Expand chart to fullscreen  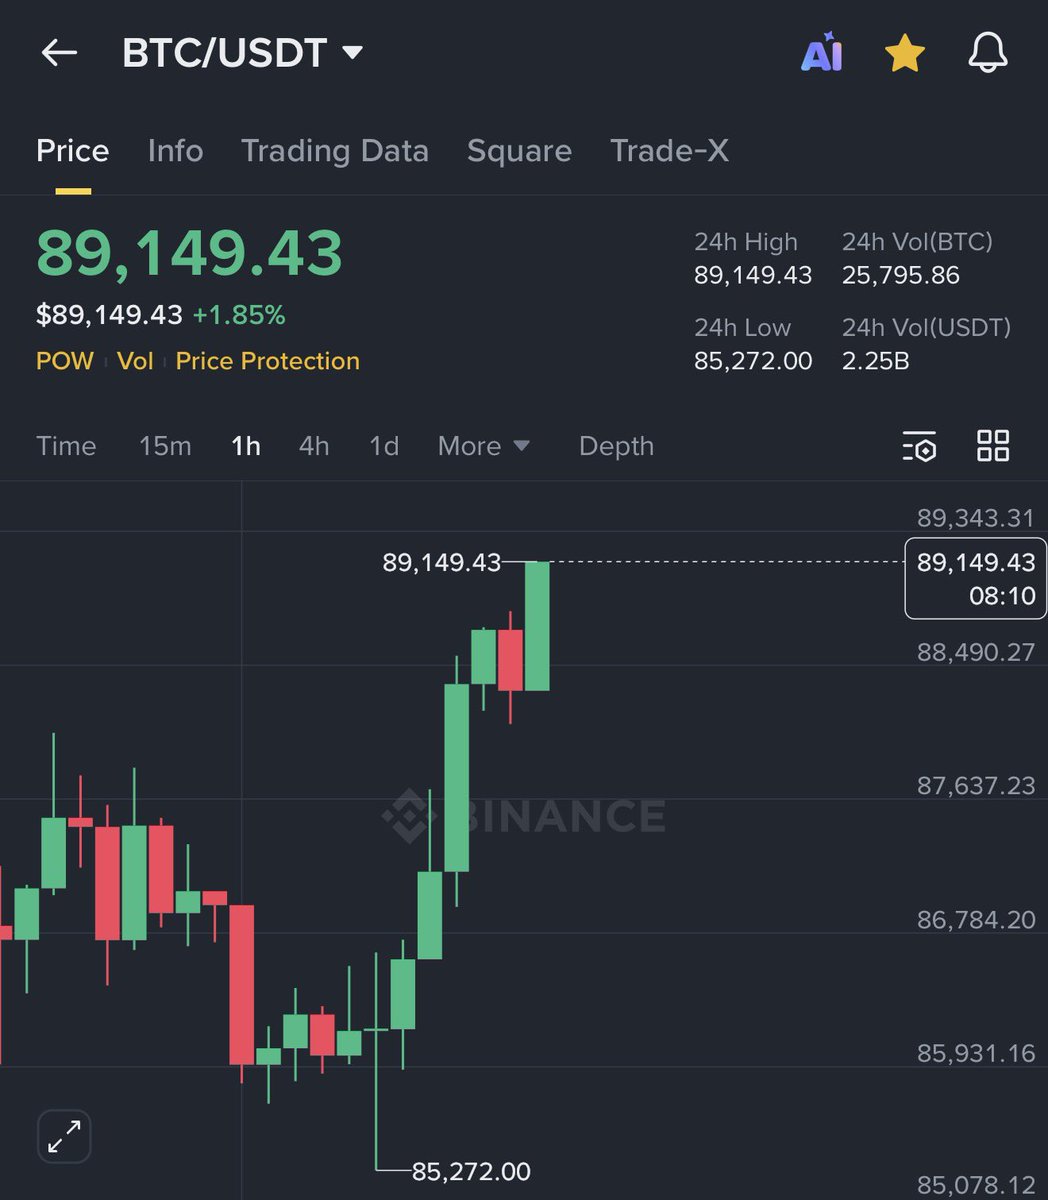[x=64, y=1137]
